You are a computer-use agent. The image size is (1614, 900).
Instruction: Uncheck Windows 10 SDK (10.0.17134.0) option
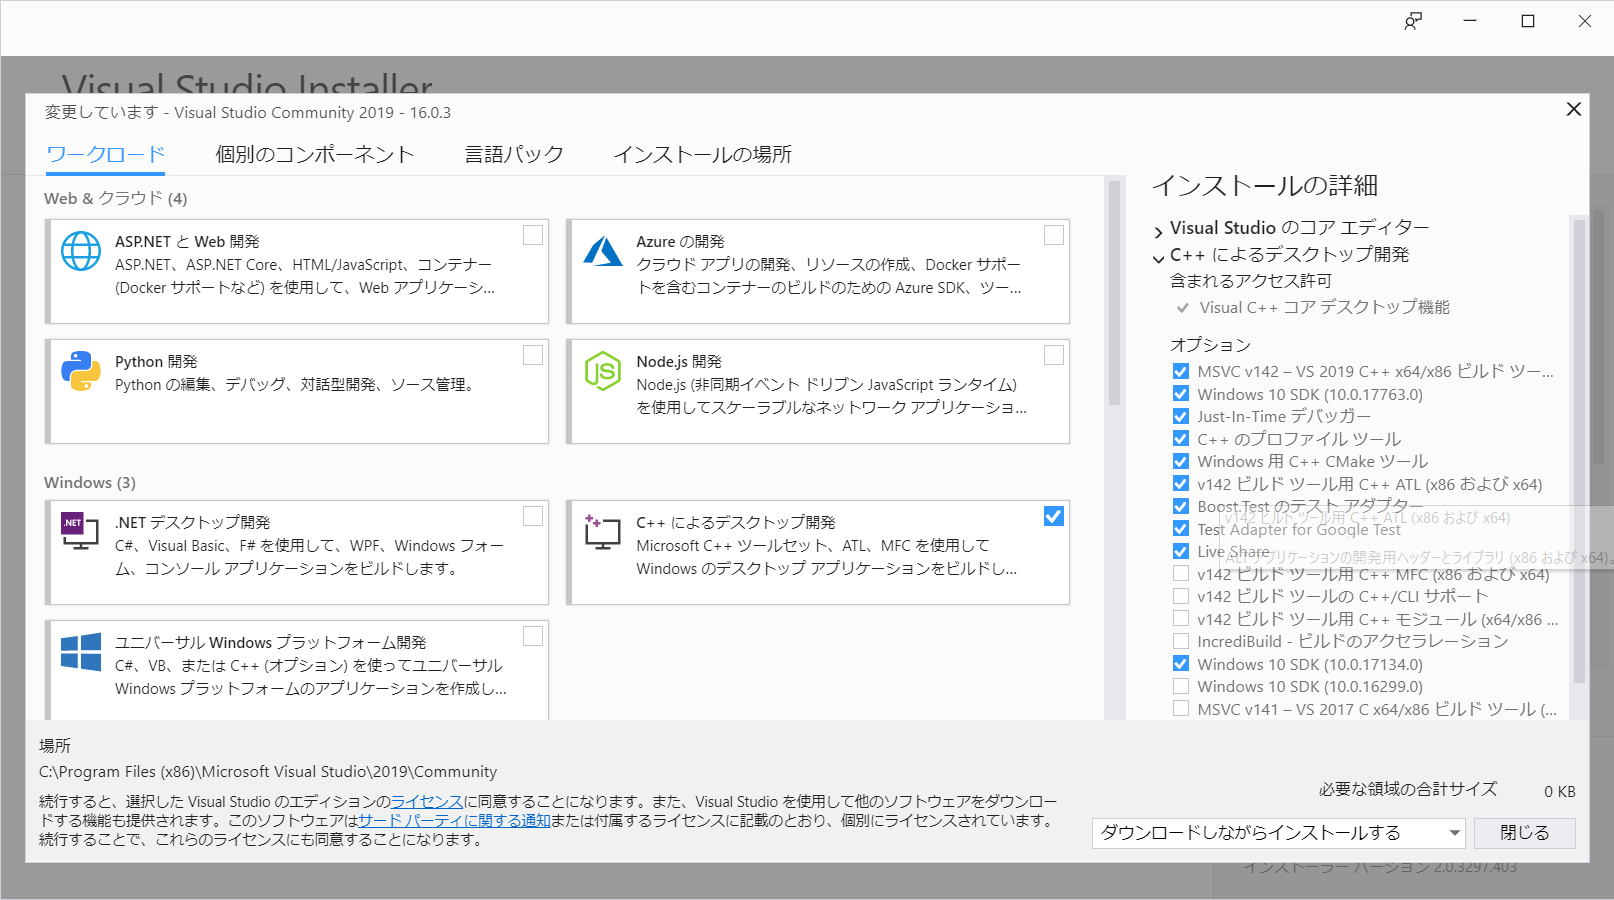[1181, 664]
